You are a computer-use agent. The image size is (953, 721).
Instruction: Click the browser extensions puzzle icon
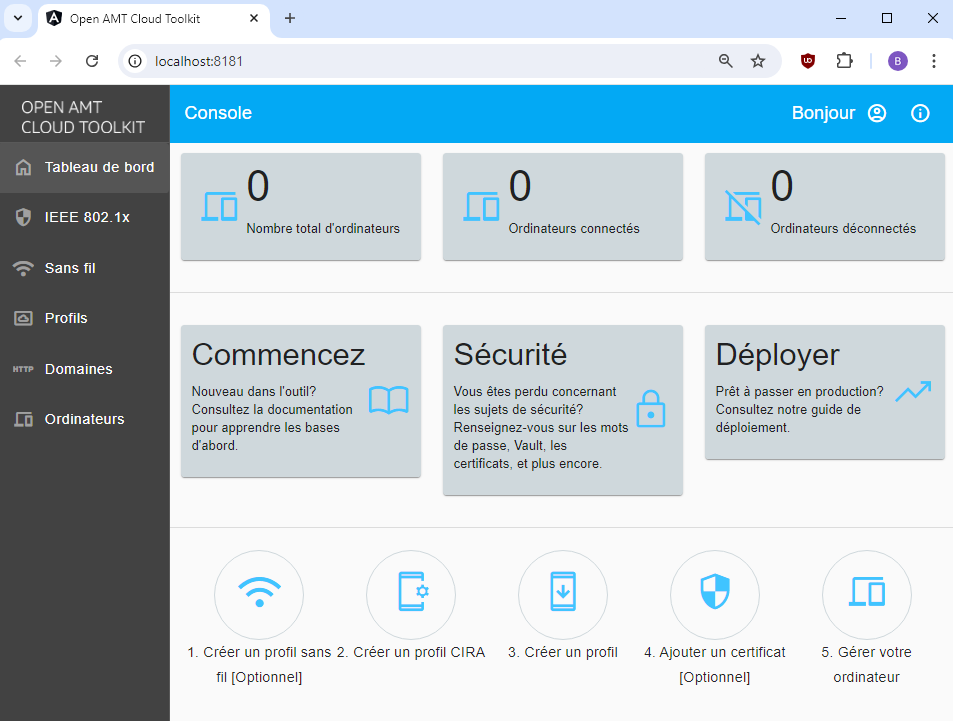[x=845, y=61]
